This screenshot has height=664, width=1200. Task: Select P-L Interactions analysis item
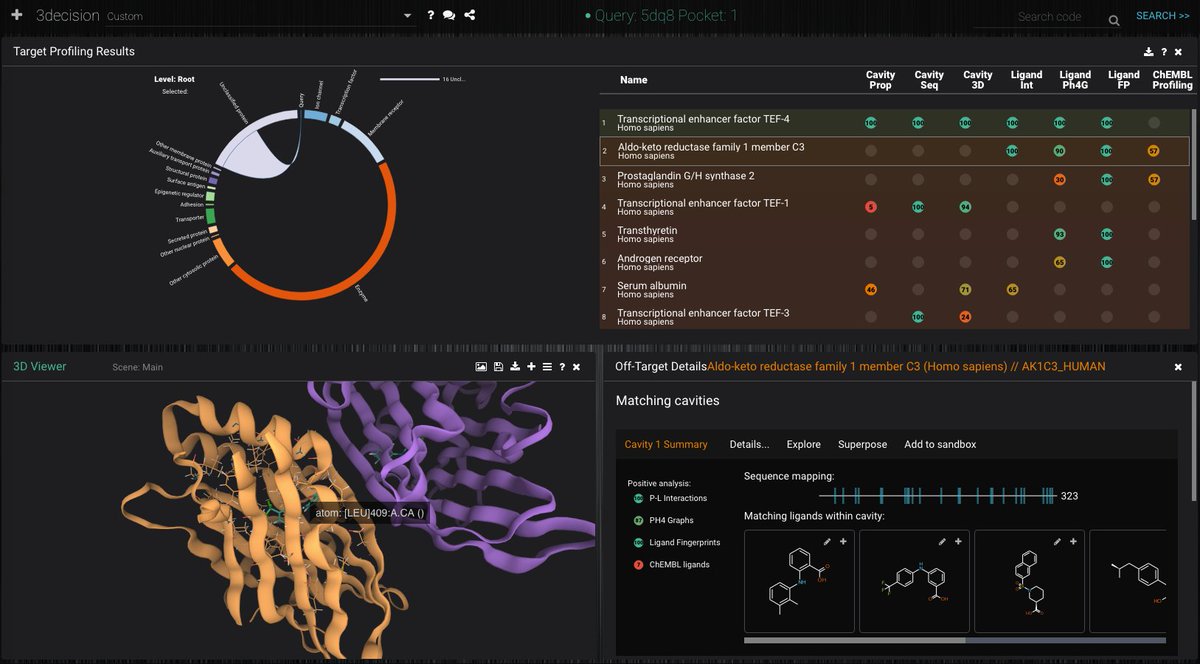coord(678,498)
